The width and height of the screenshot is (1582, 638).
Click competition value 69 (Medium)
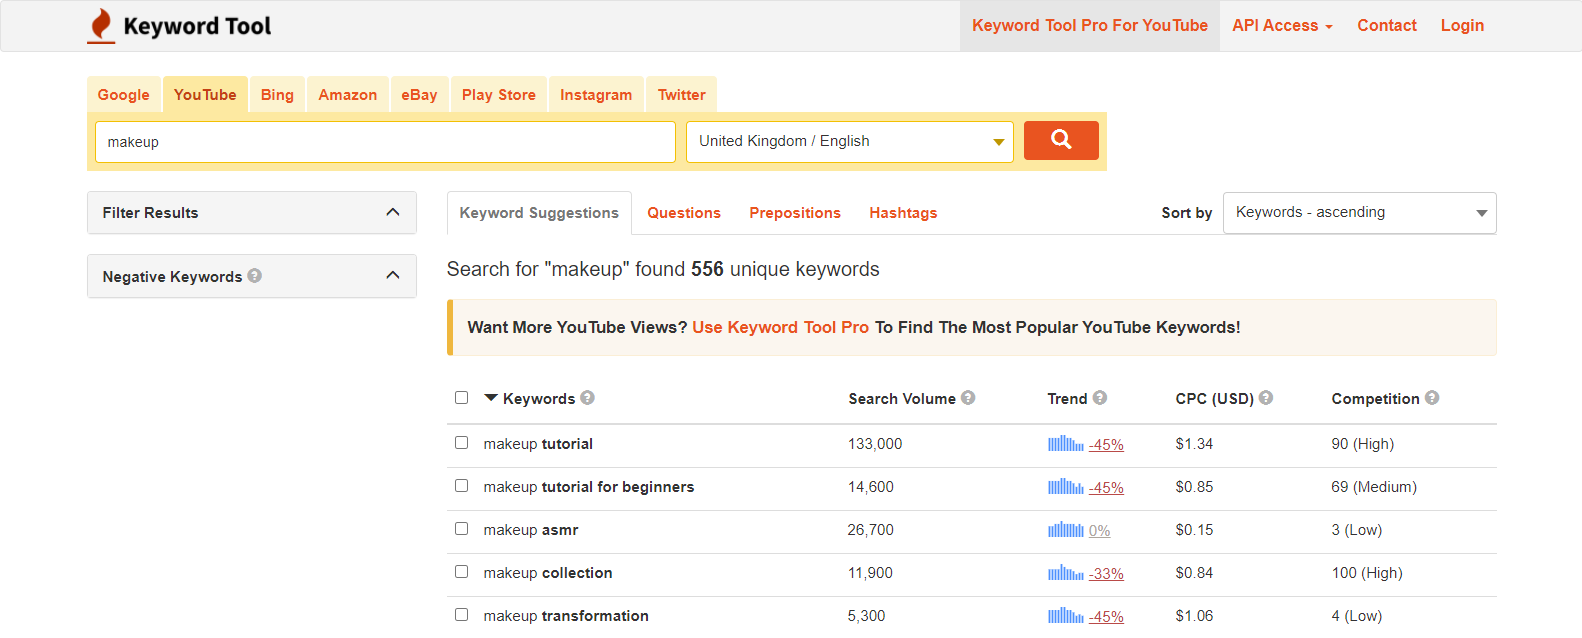tap(1374, 487)
